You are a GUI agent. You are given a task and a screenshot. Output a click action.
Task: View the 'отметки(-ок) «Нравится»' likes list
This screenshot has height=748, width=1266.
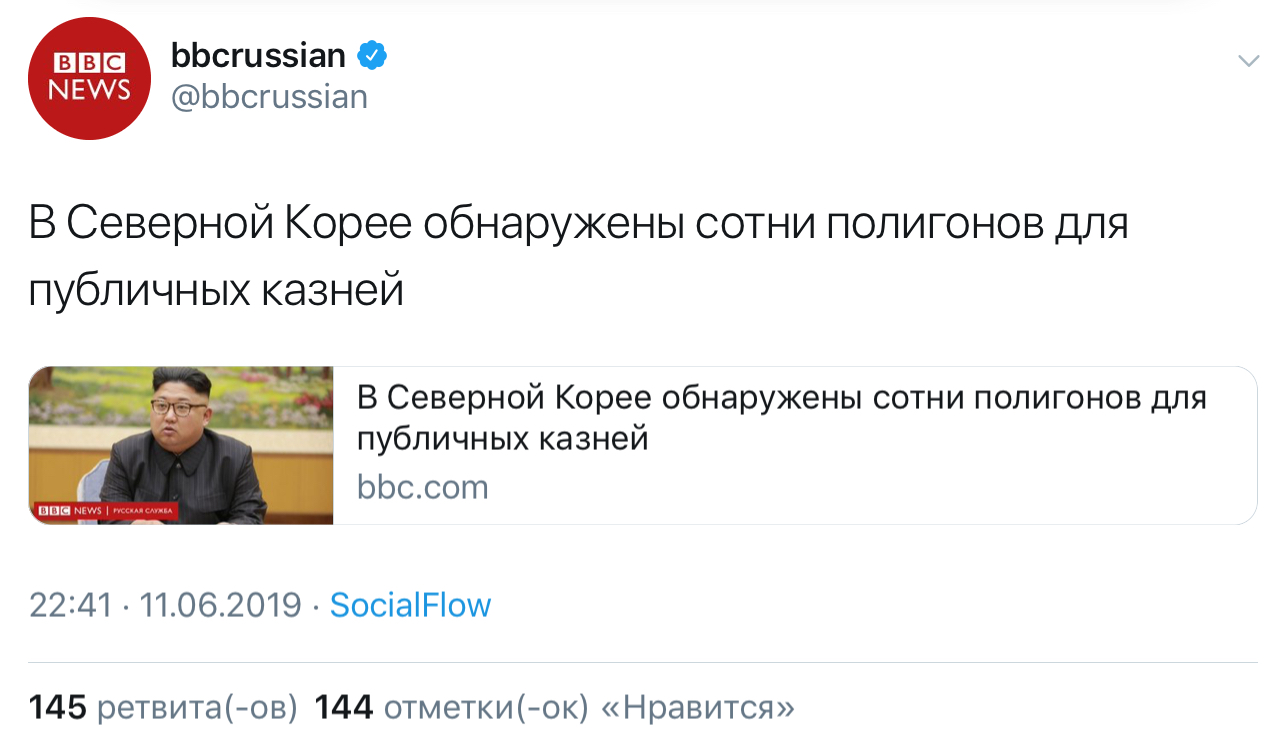pos(589,708)
